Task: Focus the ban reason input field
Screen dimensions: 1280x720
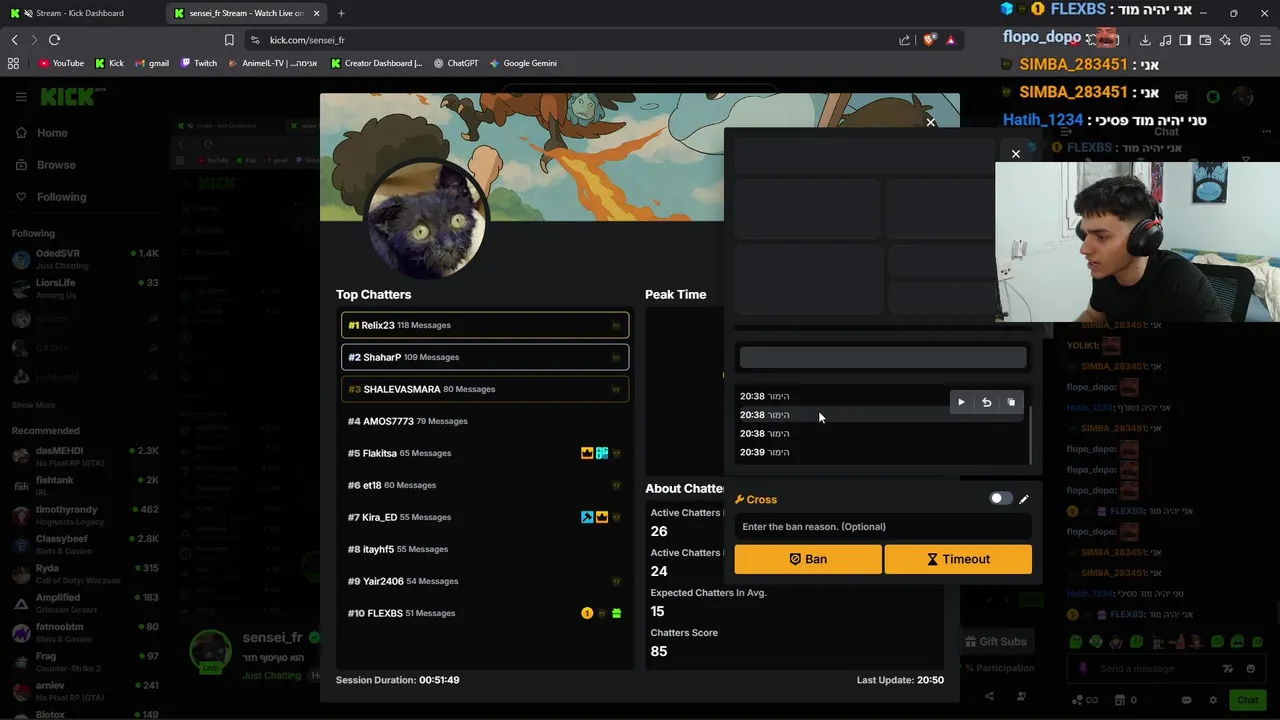Action: [x=883, y=527]
